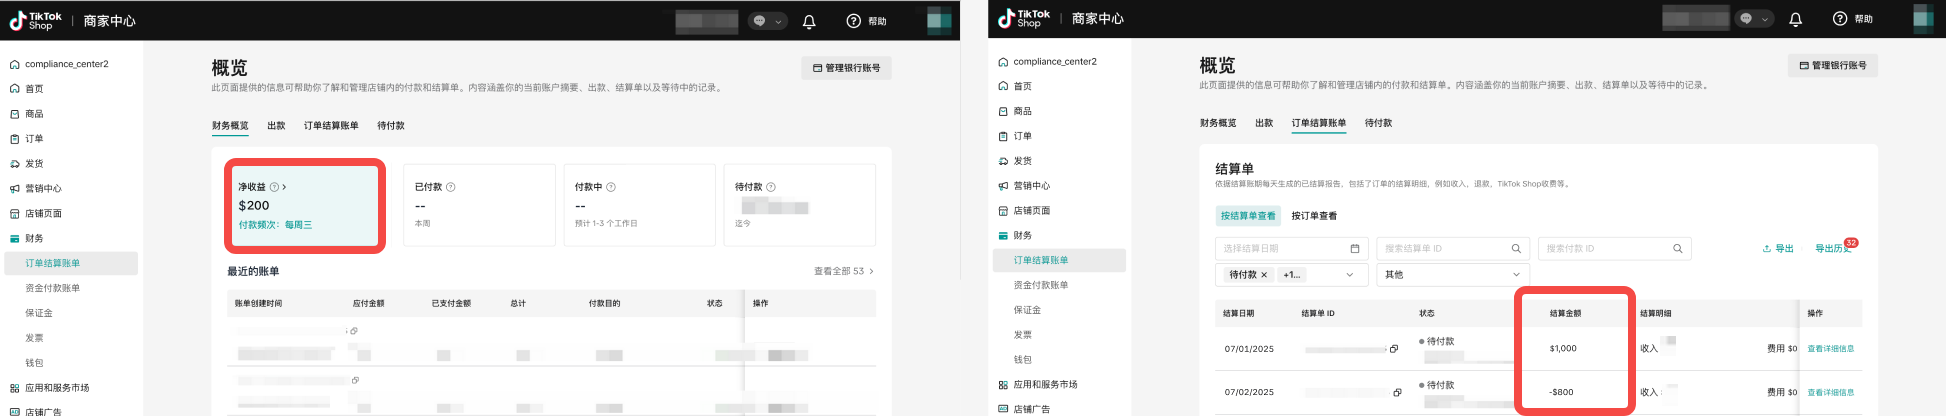The height and width of the screenshot is (416, 1946).
Task: Open 资金付款账单 in right screenshot sidebar
Action: coord(1041,285)
